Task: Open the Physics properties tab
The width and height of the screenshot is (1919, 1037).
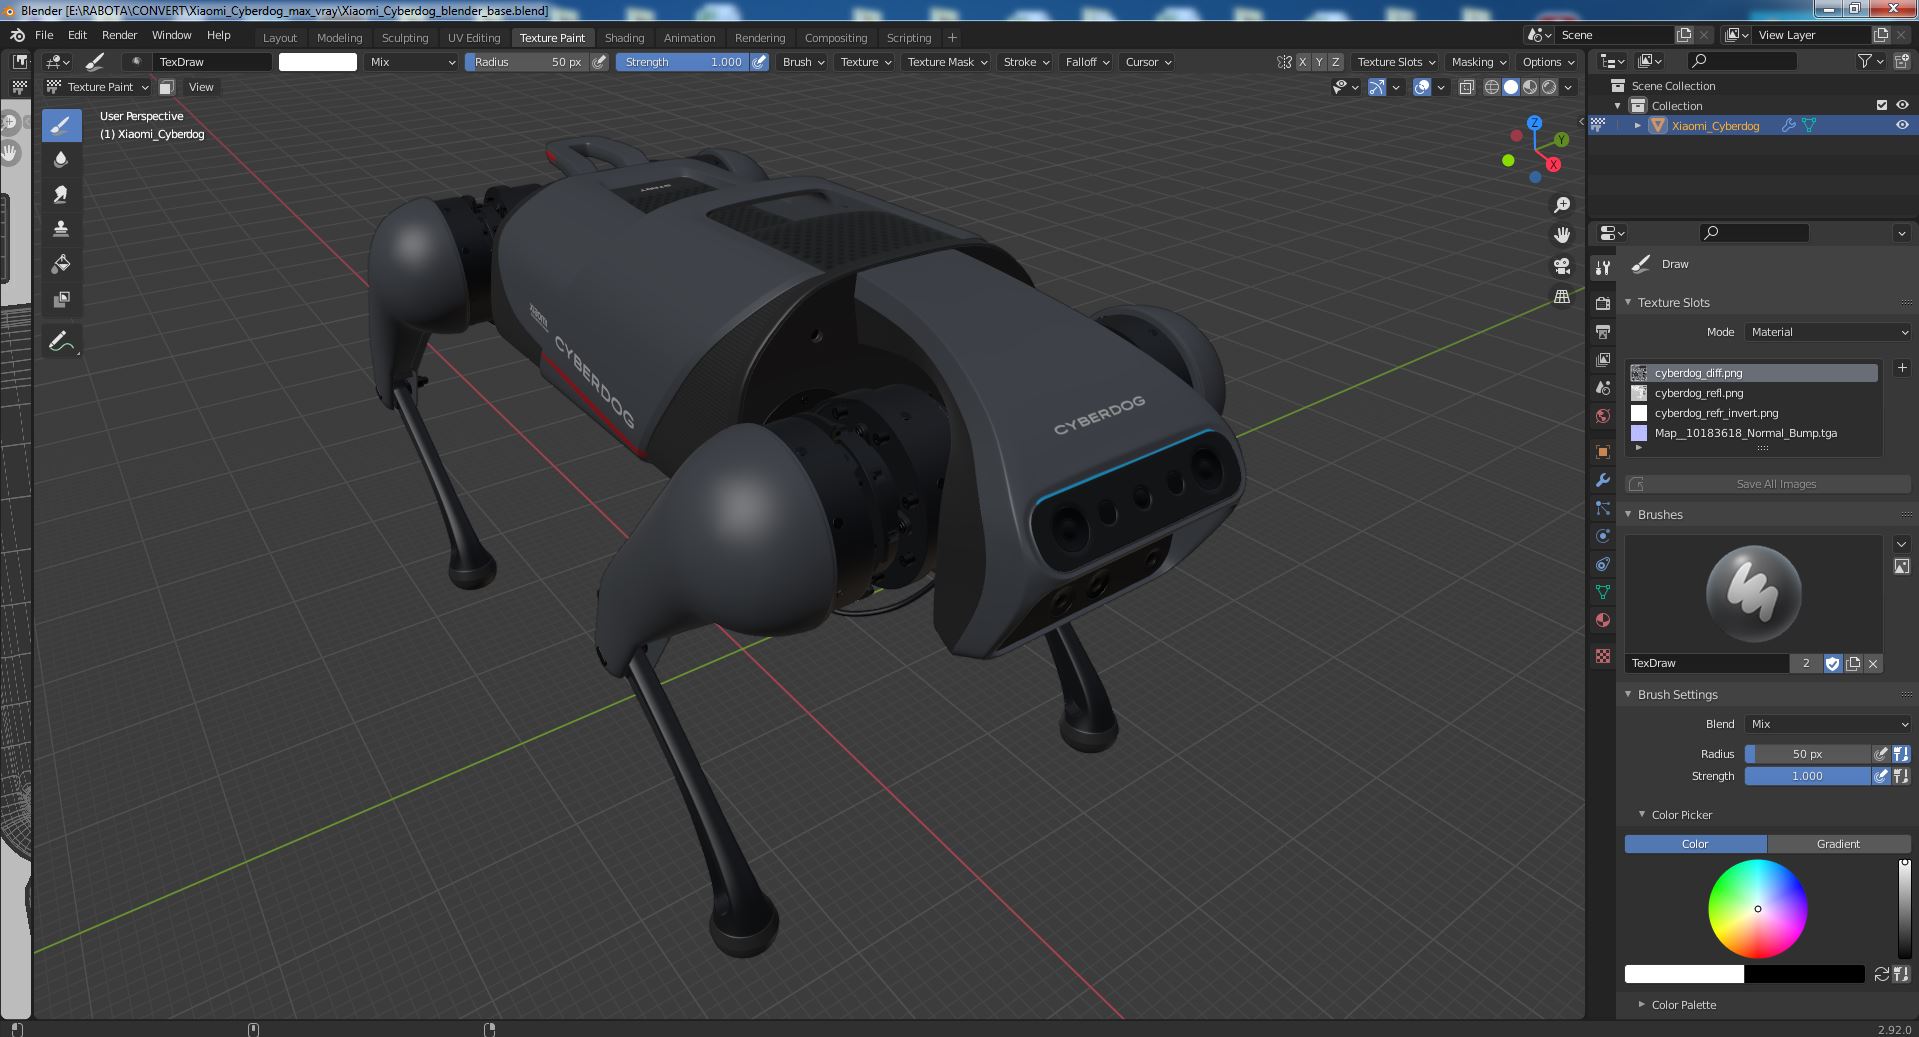Action: click(x=1603, y=536)
